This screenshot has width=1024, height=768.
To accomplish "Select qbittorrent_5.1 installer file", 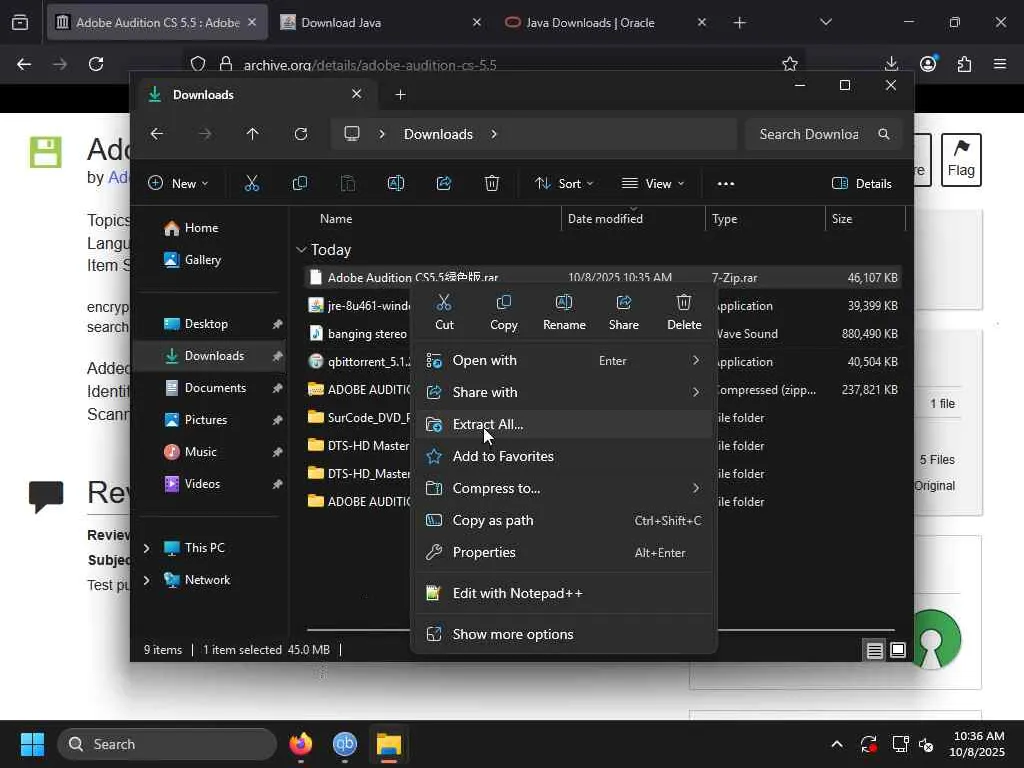I will [x=359, y=362].
